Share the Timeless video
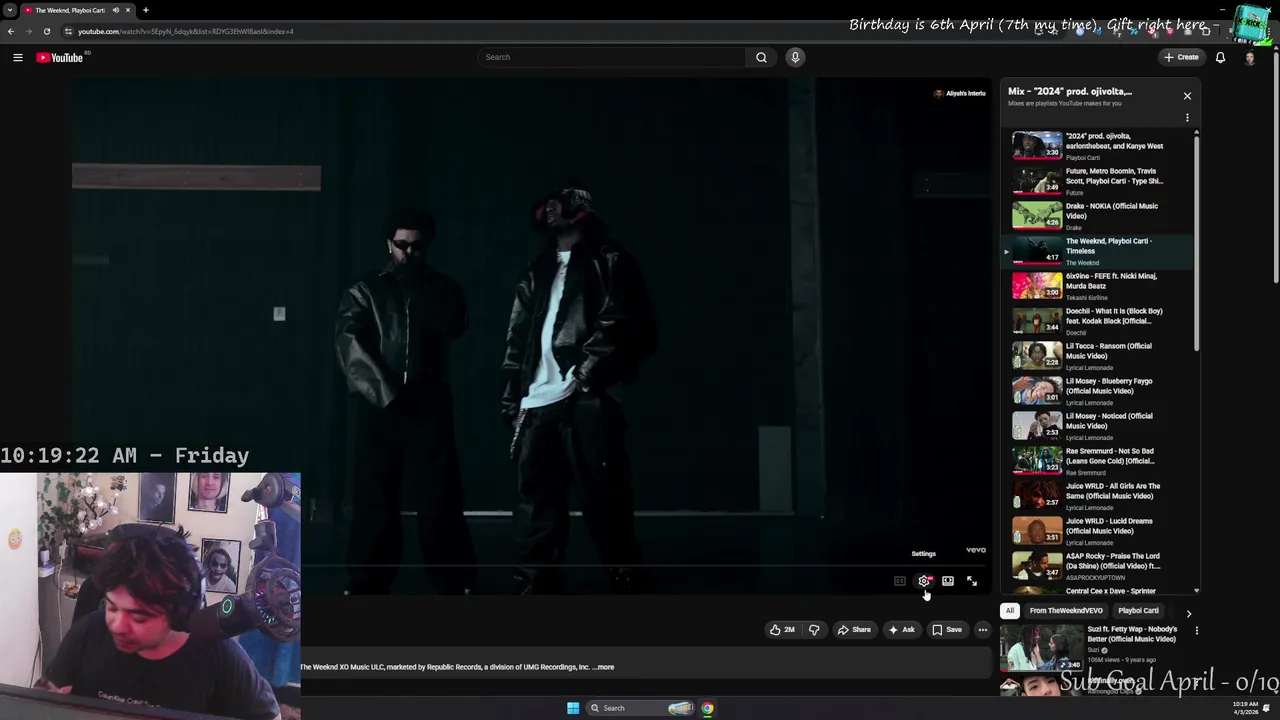1280x720 pixels. [854, 630]
